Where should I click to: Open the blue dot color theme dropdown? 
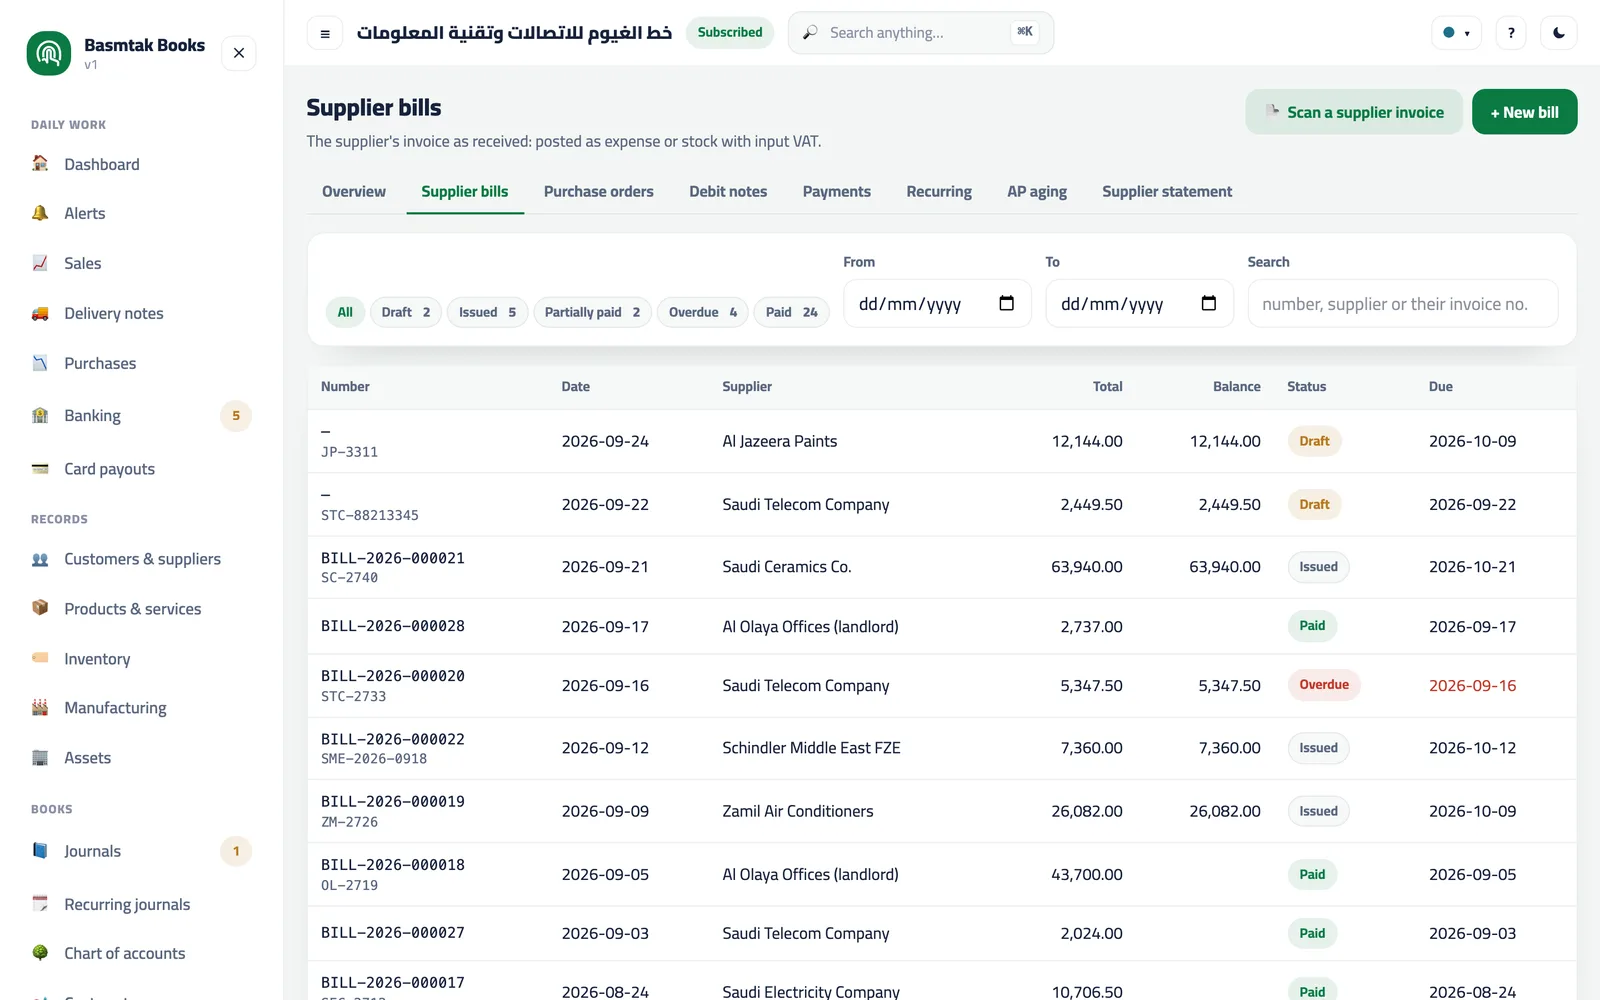(x=1456, y=33)
